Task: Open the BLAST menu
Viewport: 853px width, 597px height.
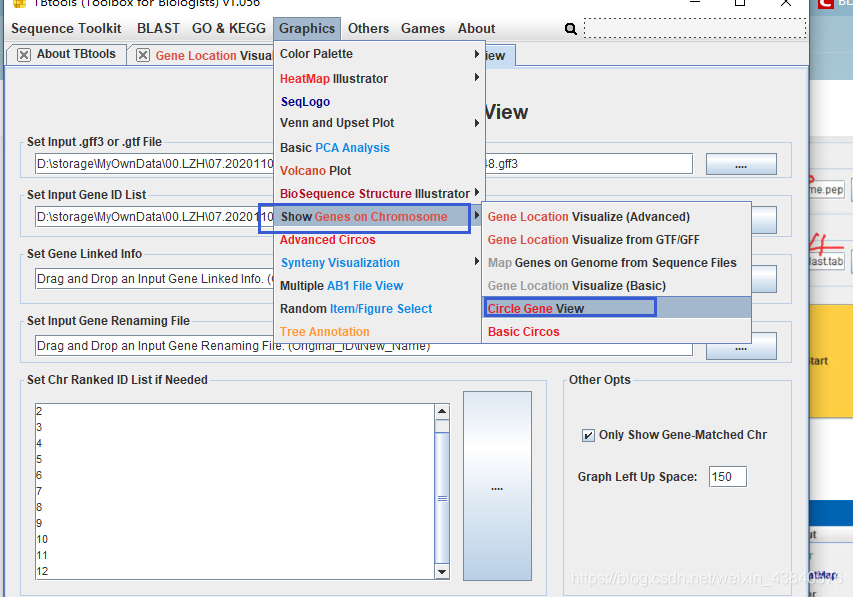Action: coord(158,28)
